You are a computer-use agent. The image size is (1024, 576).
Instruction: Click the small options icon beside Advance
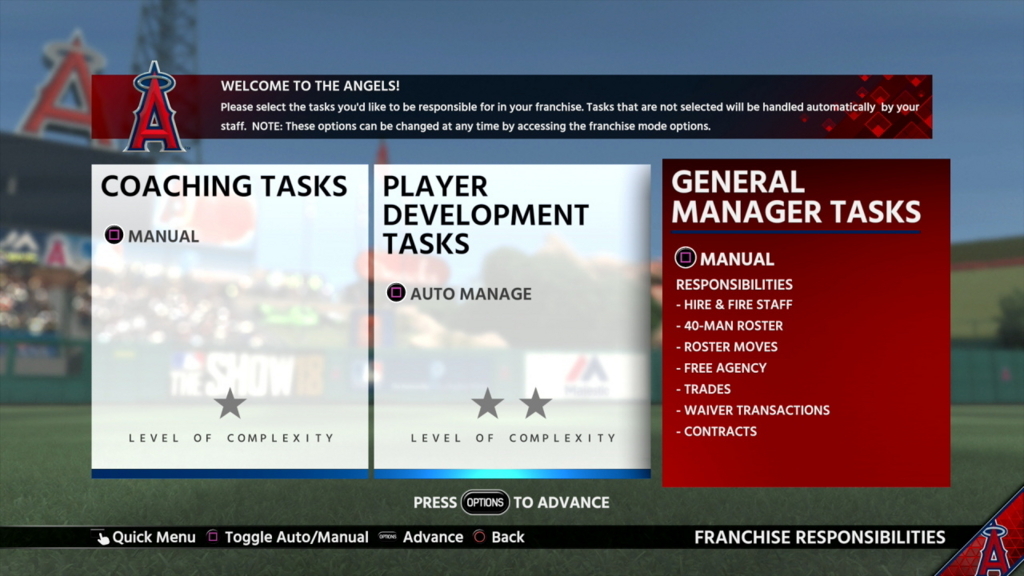coord(387,536)
